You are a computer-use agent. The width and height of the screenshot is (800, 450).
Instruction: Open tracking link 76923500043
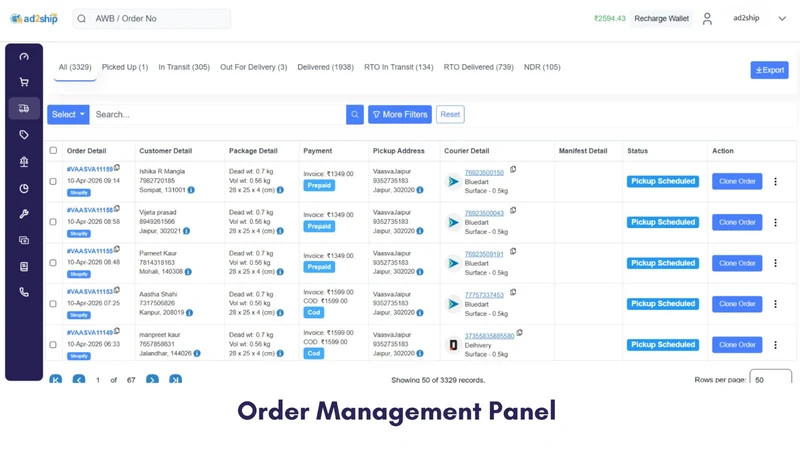(484, 213)
